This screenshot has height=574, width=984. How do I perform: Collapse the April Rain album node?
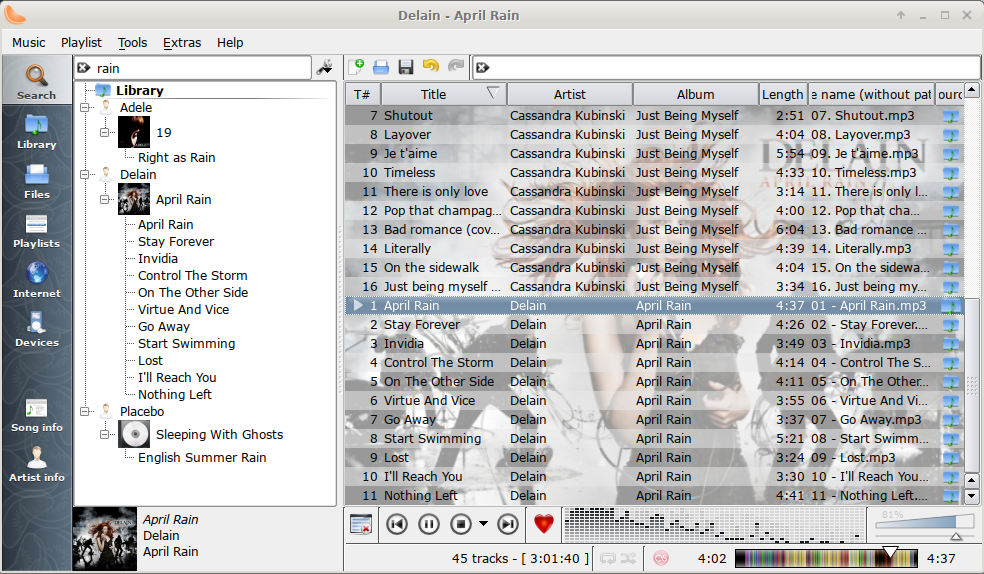pyautogui.click(x=104, y=199)
